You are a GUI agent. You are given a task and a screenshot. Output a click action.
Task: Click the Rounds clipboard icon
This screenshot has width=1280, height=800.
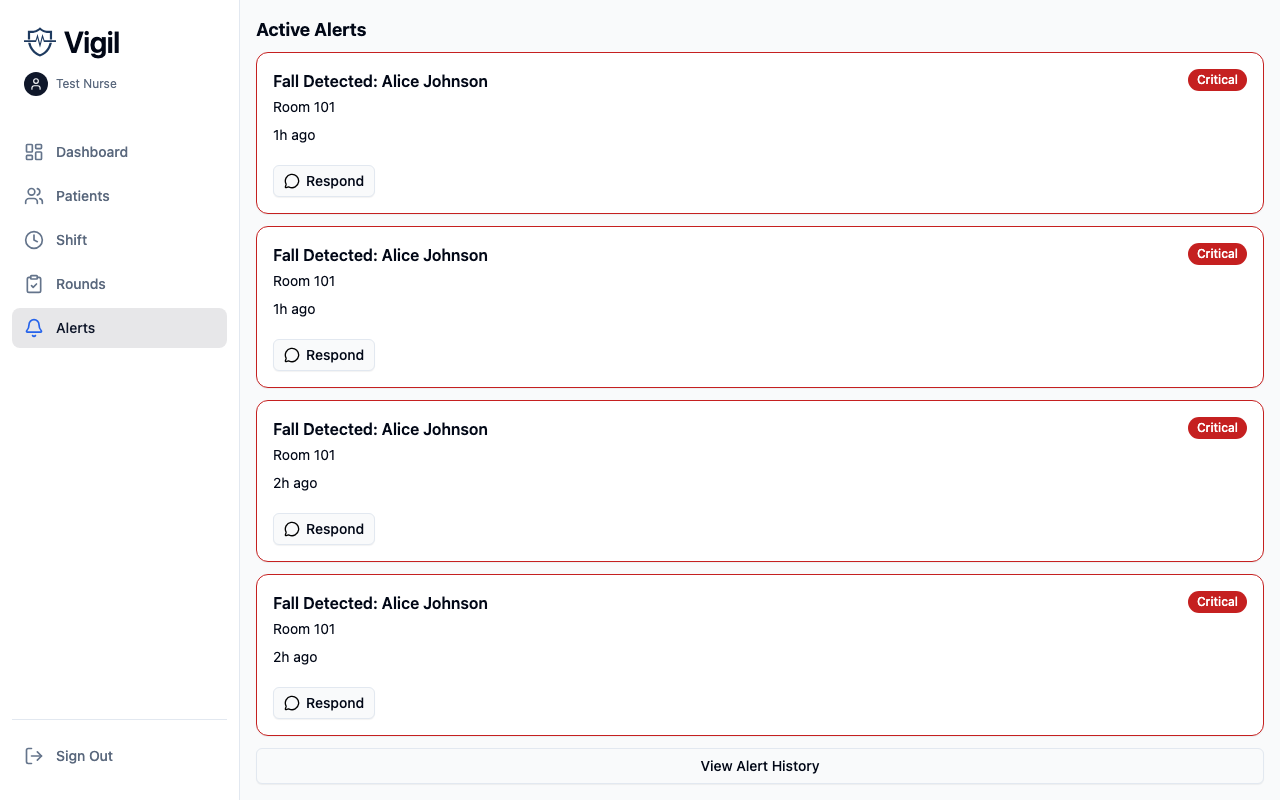pos(34,284)
